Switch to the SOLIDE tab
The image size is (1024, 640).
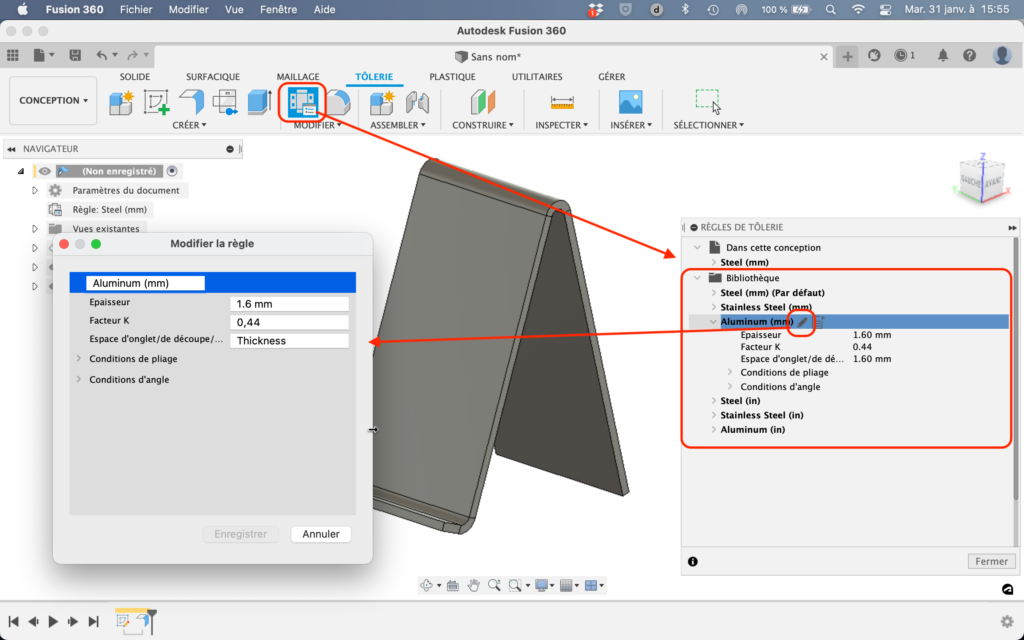click(135, 76)
